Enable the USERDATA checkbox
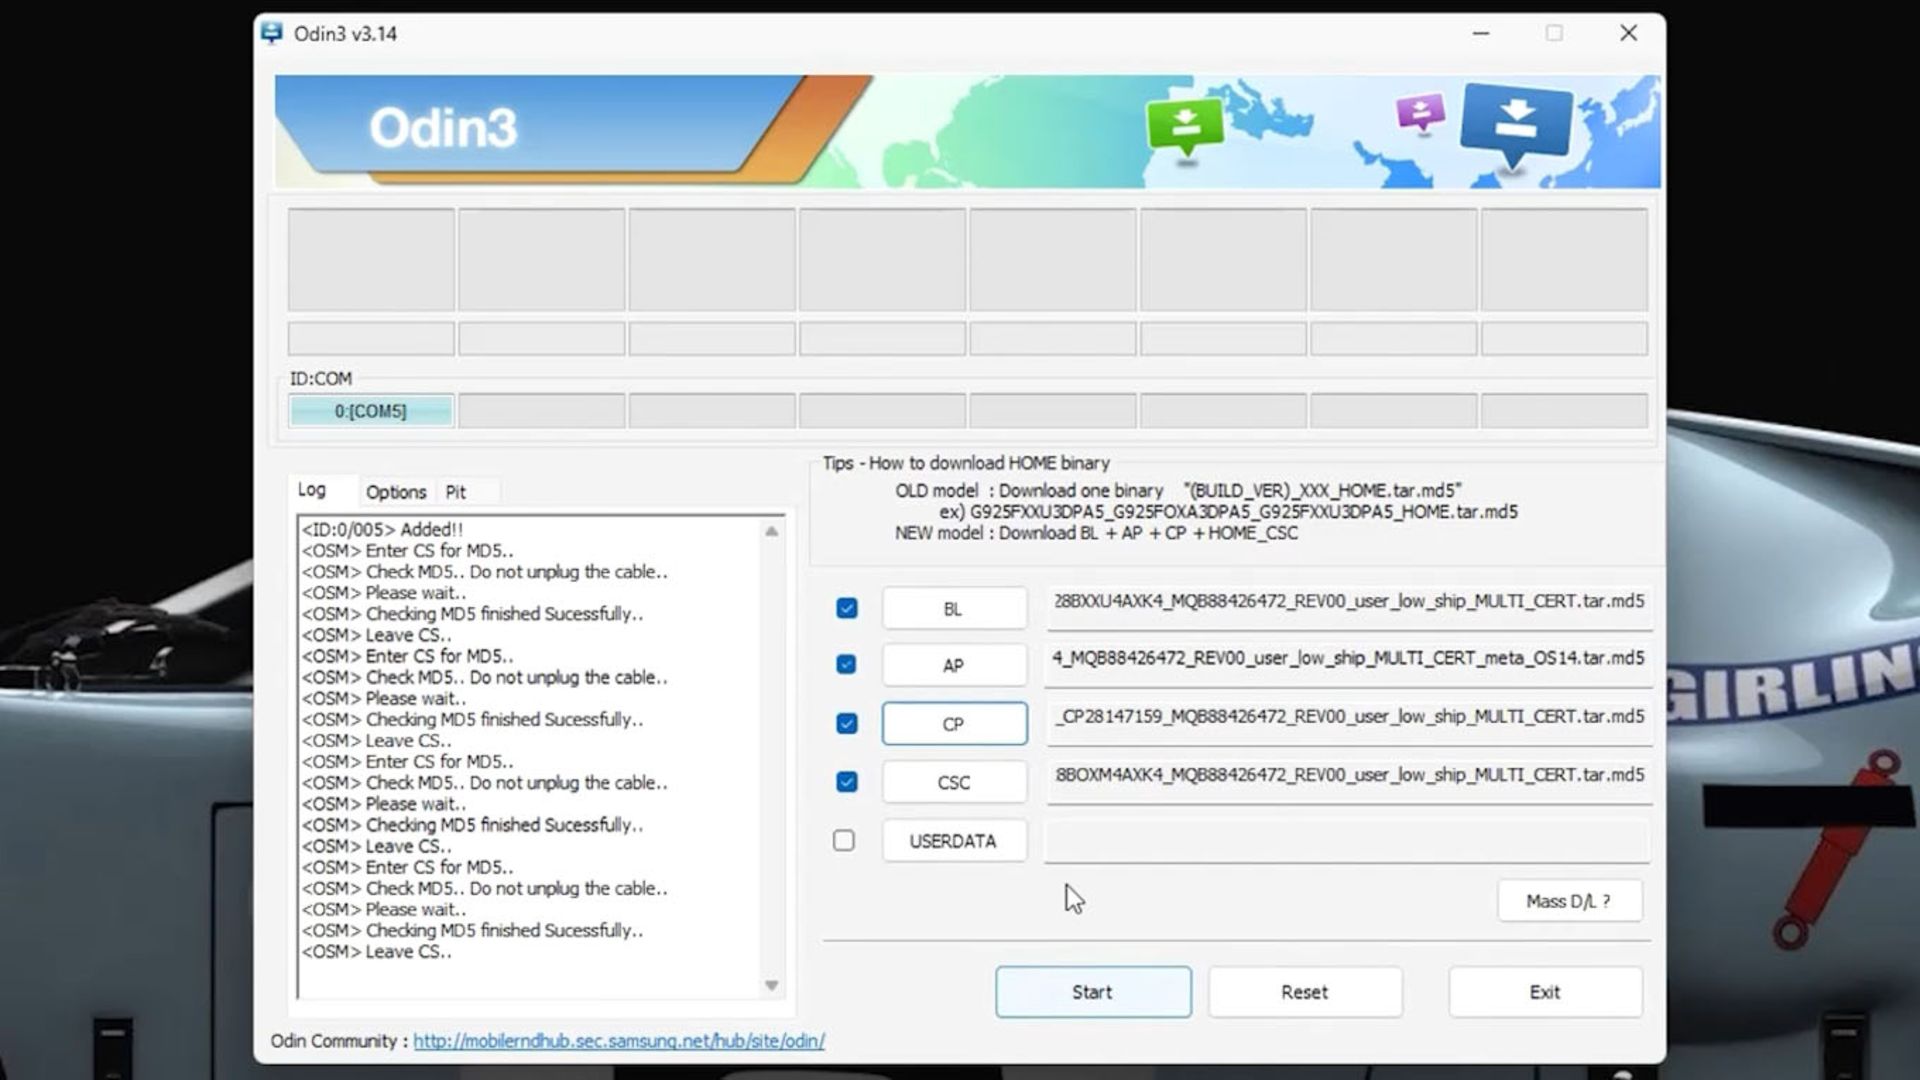1920x1080 pixels. coord(844,840)
